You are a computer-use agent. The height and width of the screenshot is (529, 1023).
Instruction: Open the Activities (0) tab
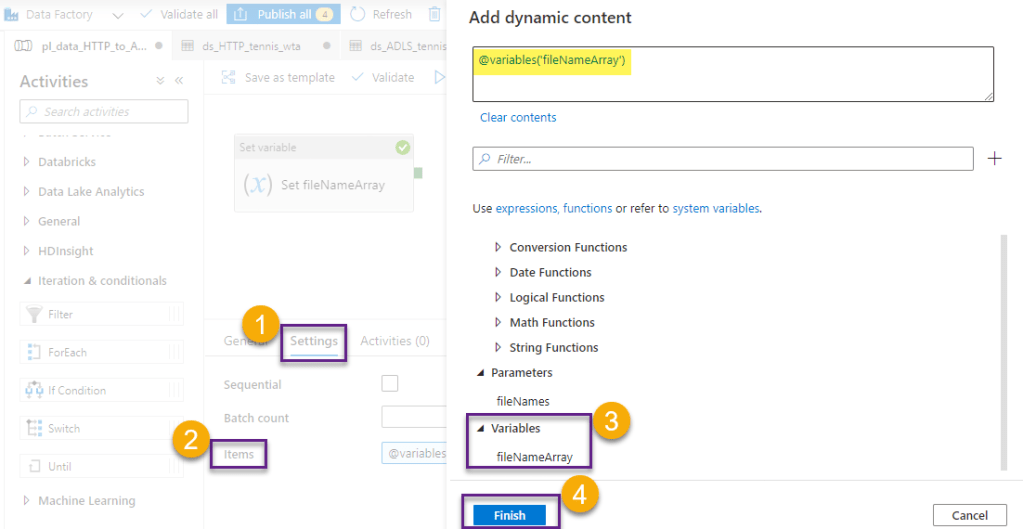tap(395, 341)
